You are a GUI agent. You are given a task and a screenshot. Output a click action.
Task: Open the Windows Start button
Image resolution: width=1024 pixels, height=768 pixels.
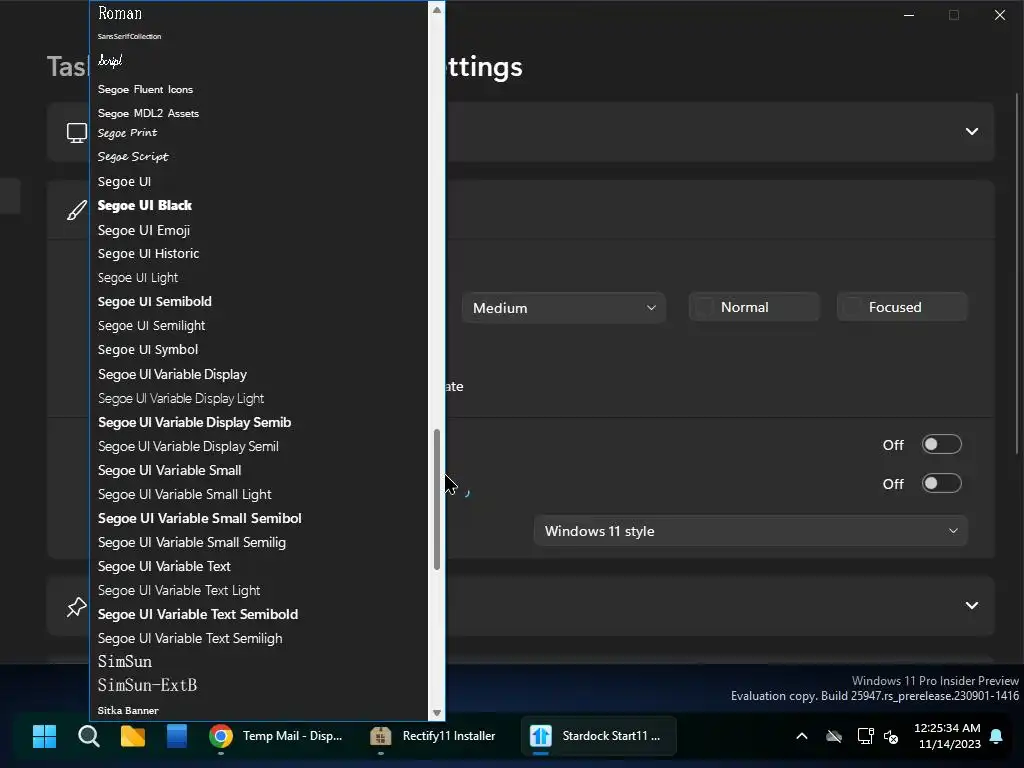(44, 737)
